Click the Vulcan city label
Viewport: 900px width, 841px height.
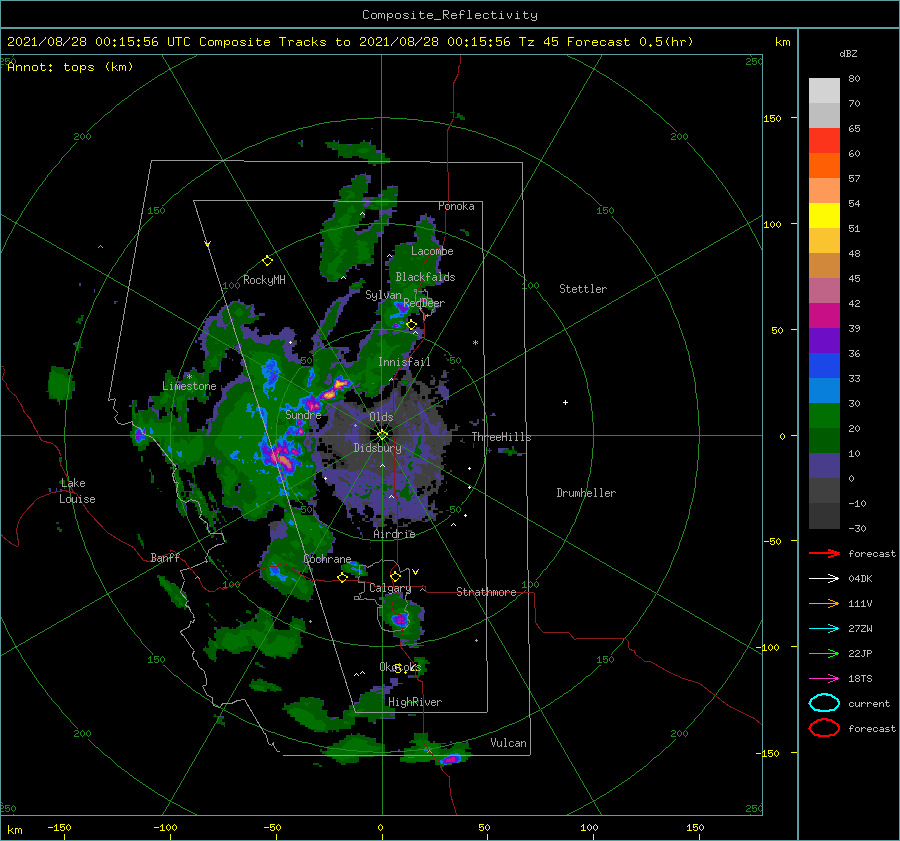point(508,743)
